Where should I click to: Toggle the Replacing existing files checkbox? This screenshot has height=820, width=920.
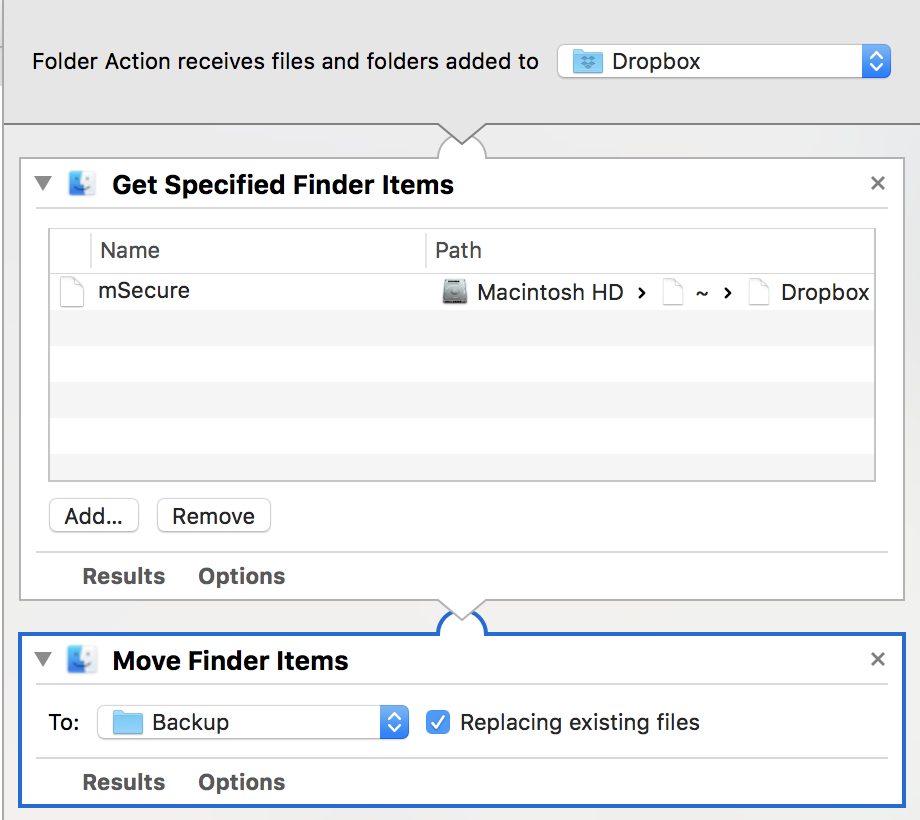[438, 722]
